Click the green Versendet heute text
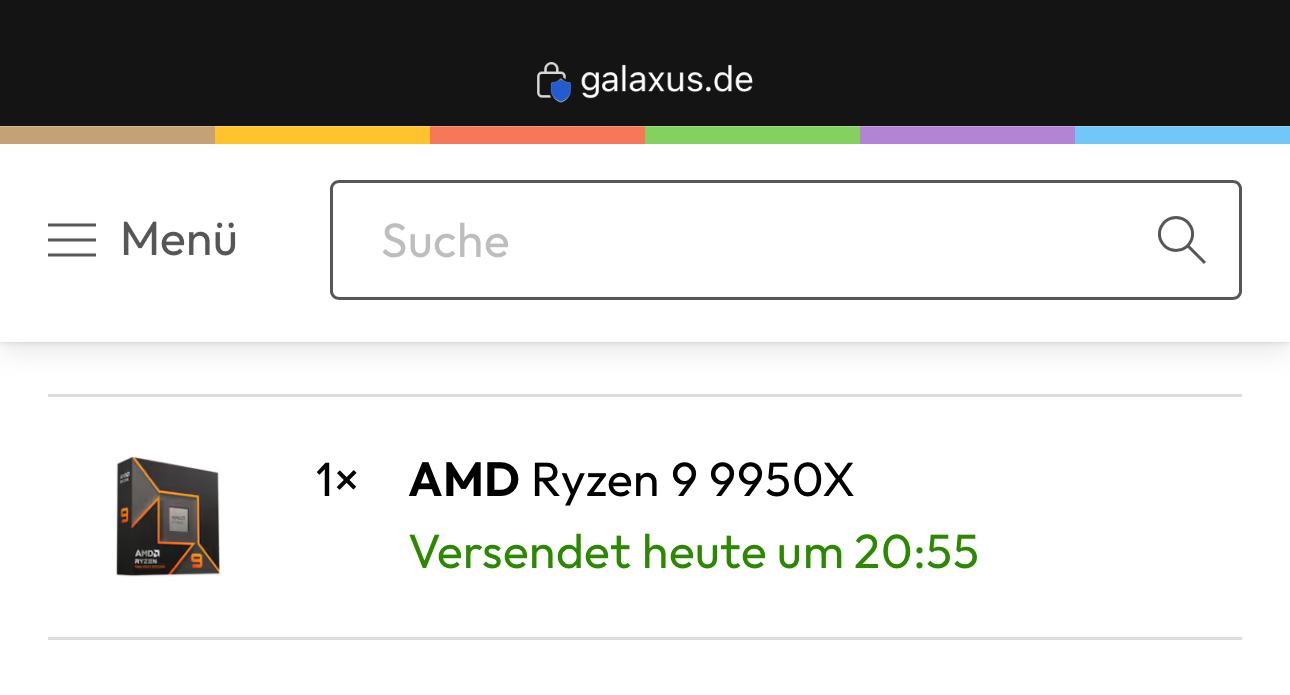Viewport: 1290px width, 695px height. tap(625, 551)
